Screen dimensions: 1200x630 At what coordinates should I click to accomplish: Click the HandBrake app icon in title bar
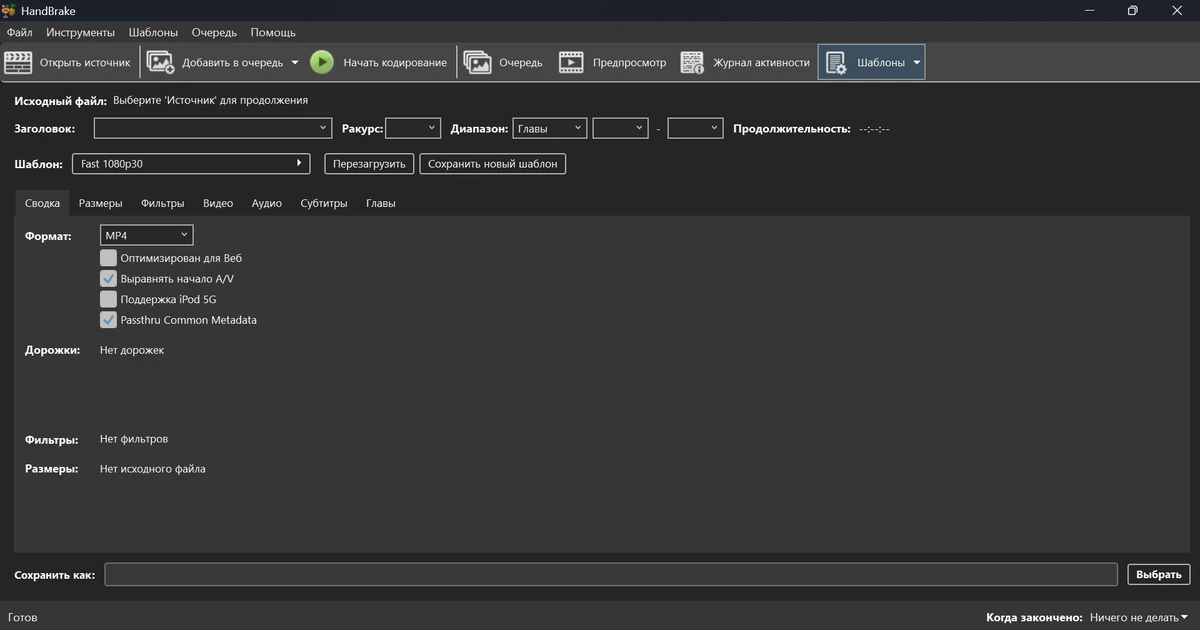pos(8,10)
